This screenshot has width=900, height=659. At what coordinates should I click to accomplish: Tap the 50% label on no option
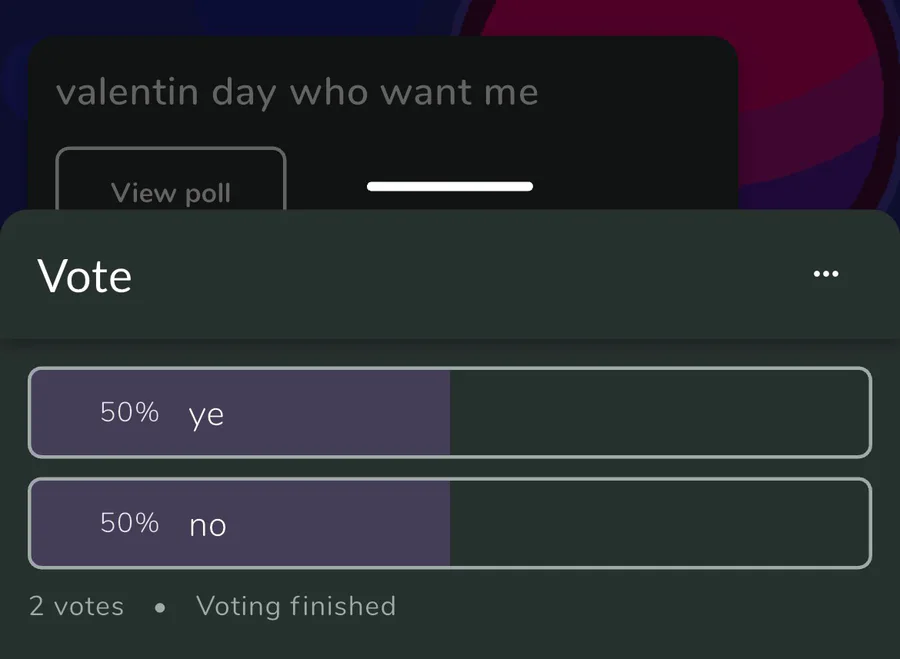[x=130, y=523]
